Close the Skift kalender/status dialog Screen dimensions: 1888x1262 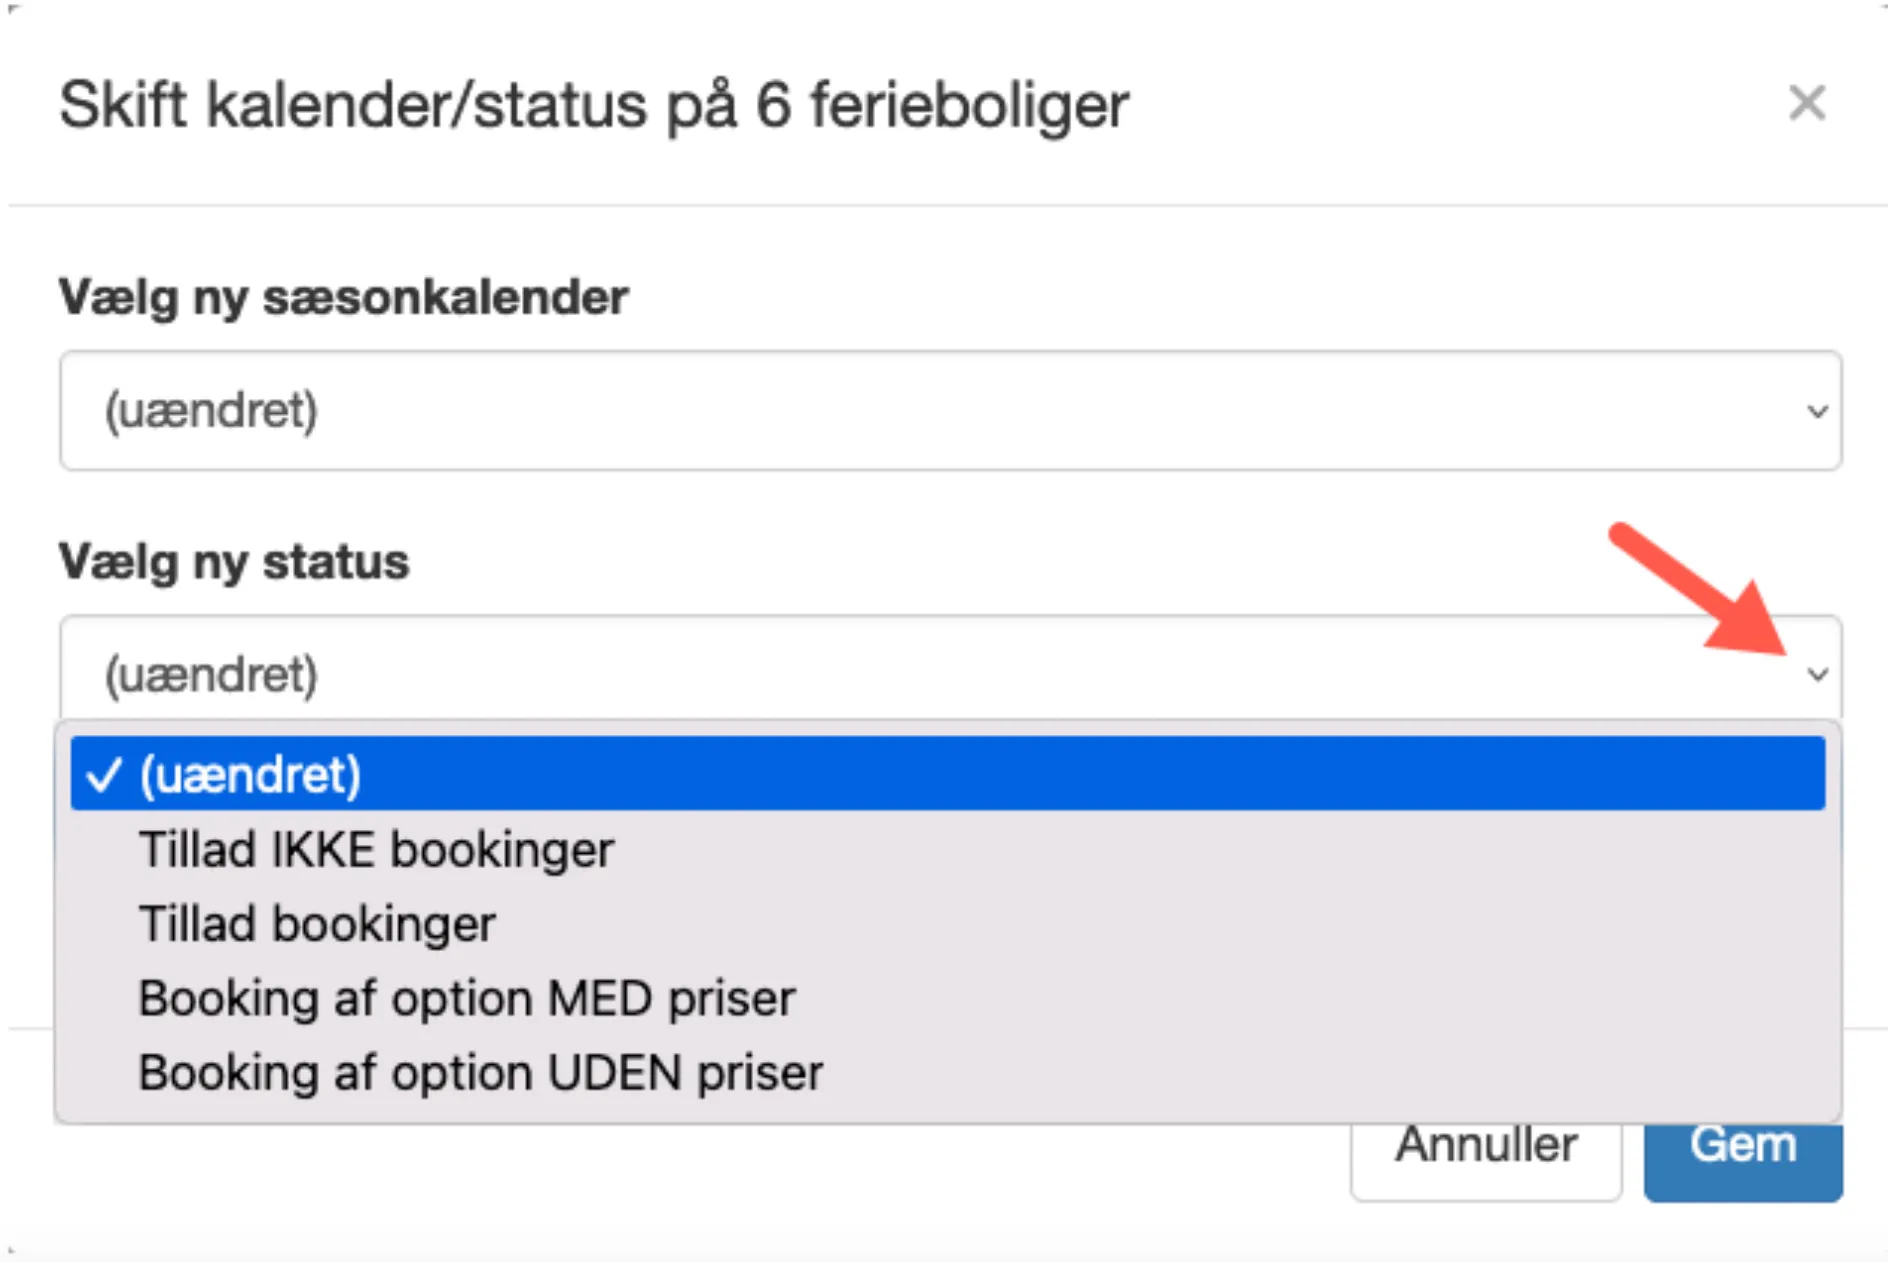[1806, 103]
